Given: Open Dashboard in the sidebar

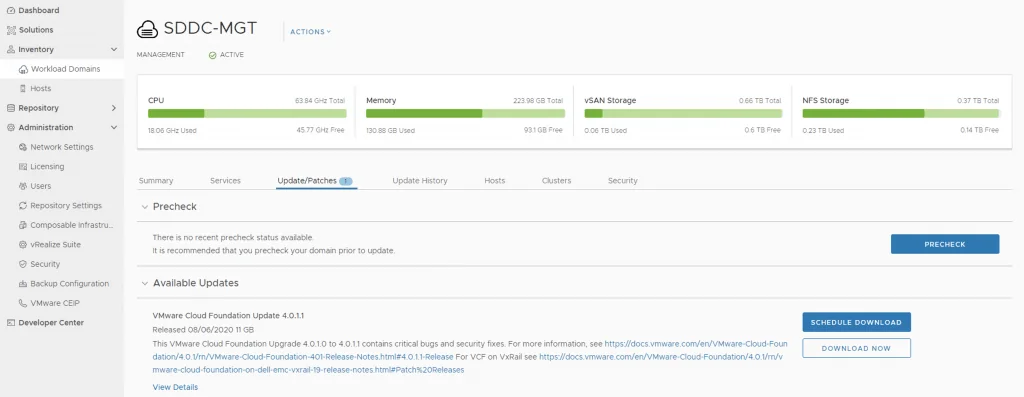Looking at the screenshot, I should point(39,10).
